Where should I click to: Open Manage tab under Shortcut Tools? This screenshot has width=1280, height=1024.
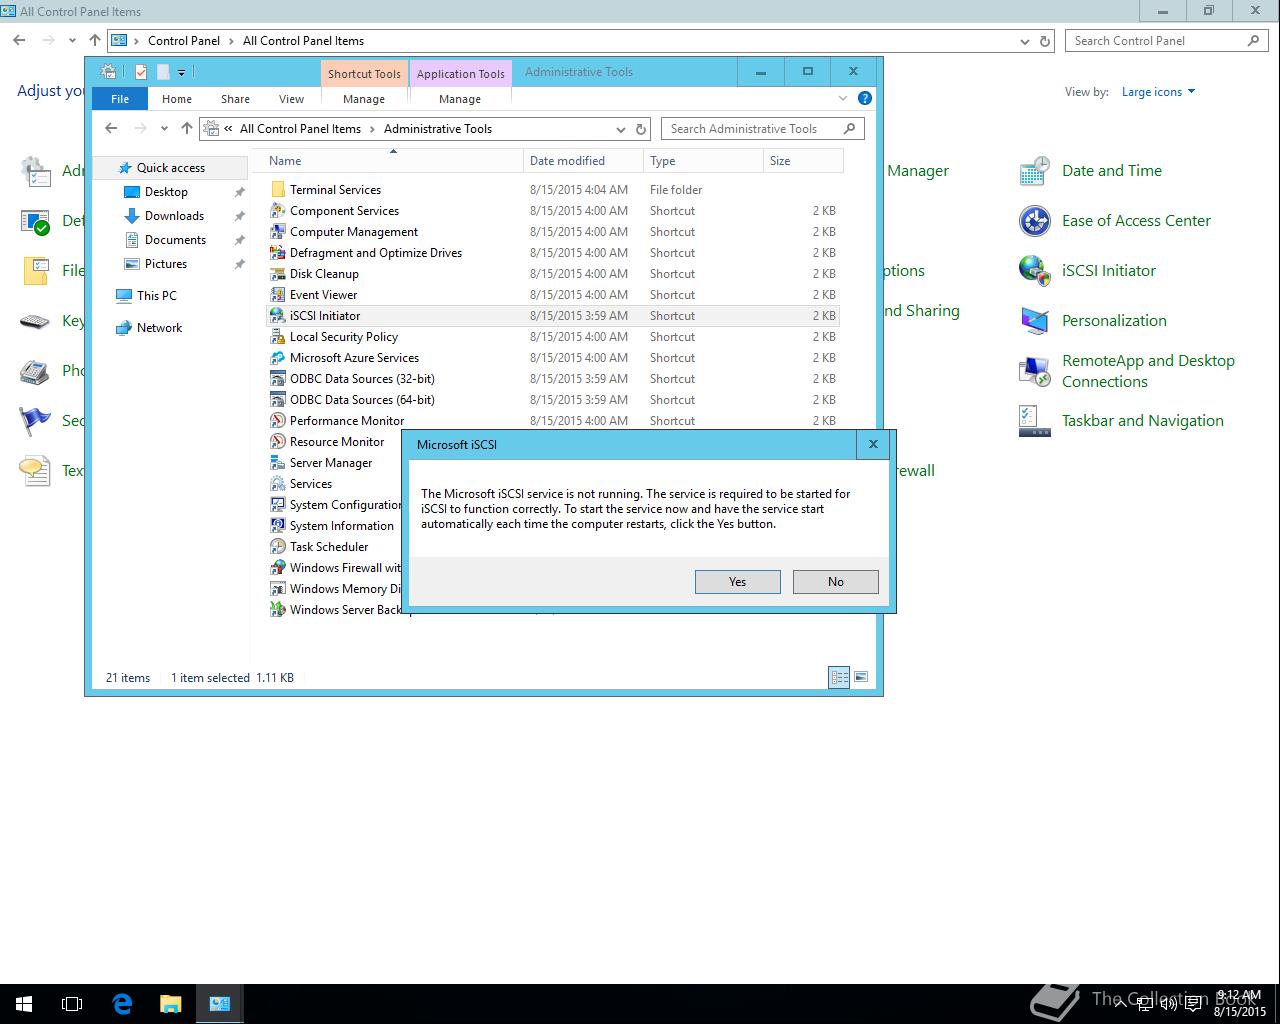click(x=364, y=99)
